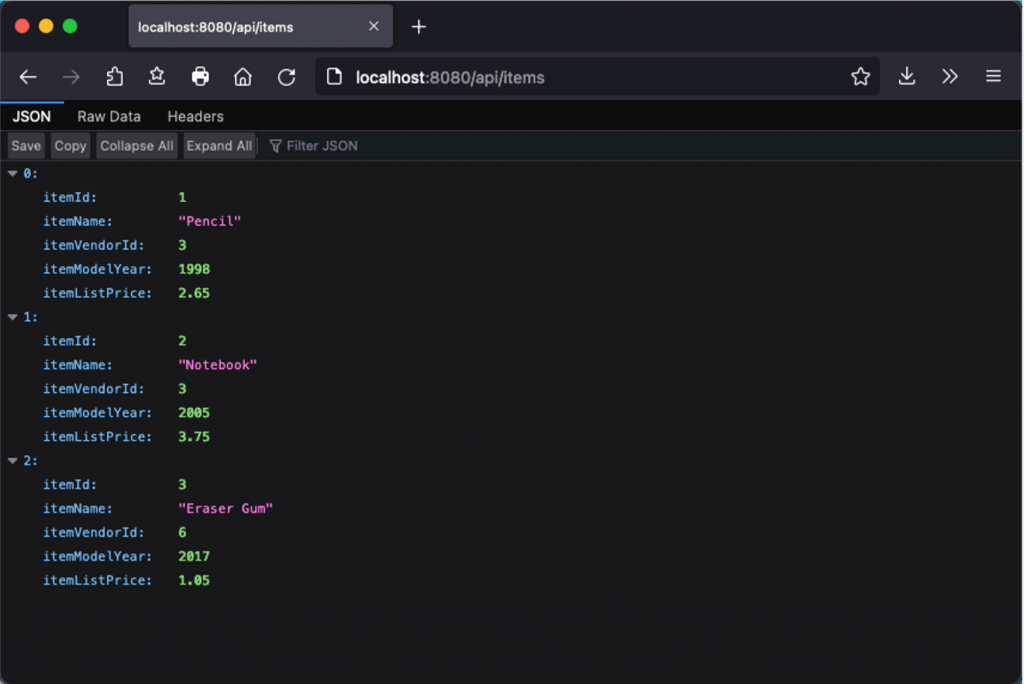The width and height of the screenshot is (1024, 684).
Task: Click the itemModelYear key under item 0
Action: click(97, 269)
